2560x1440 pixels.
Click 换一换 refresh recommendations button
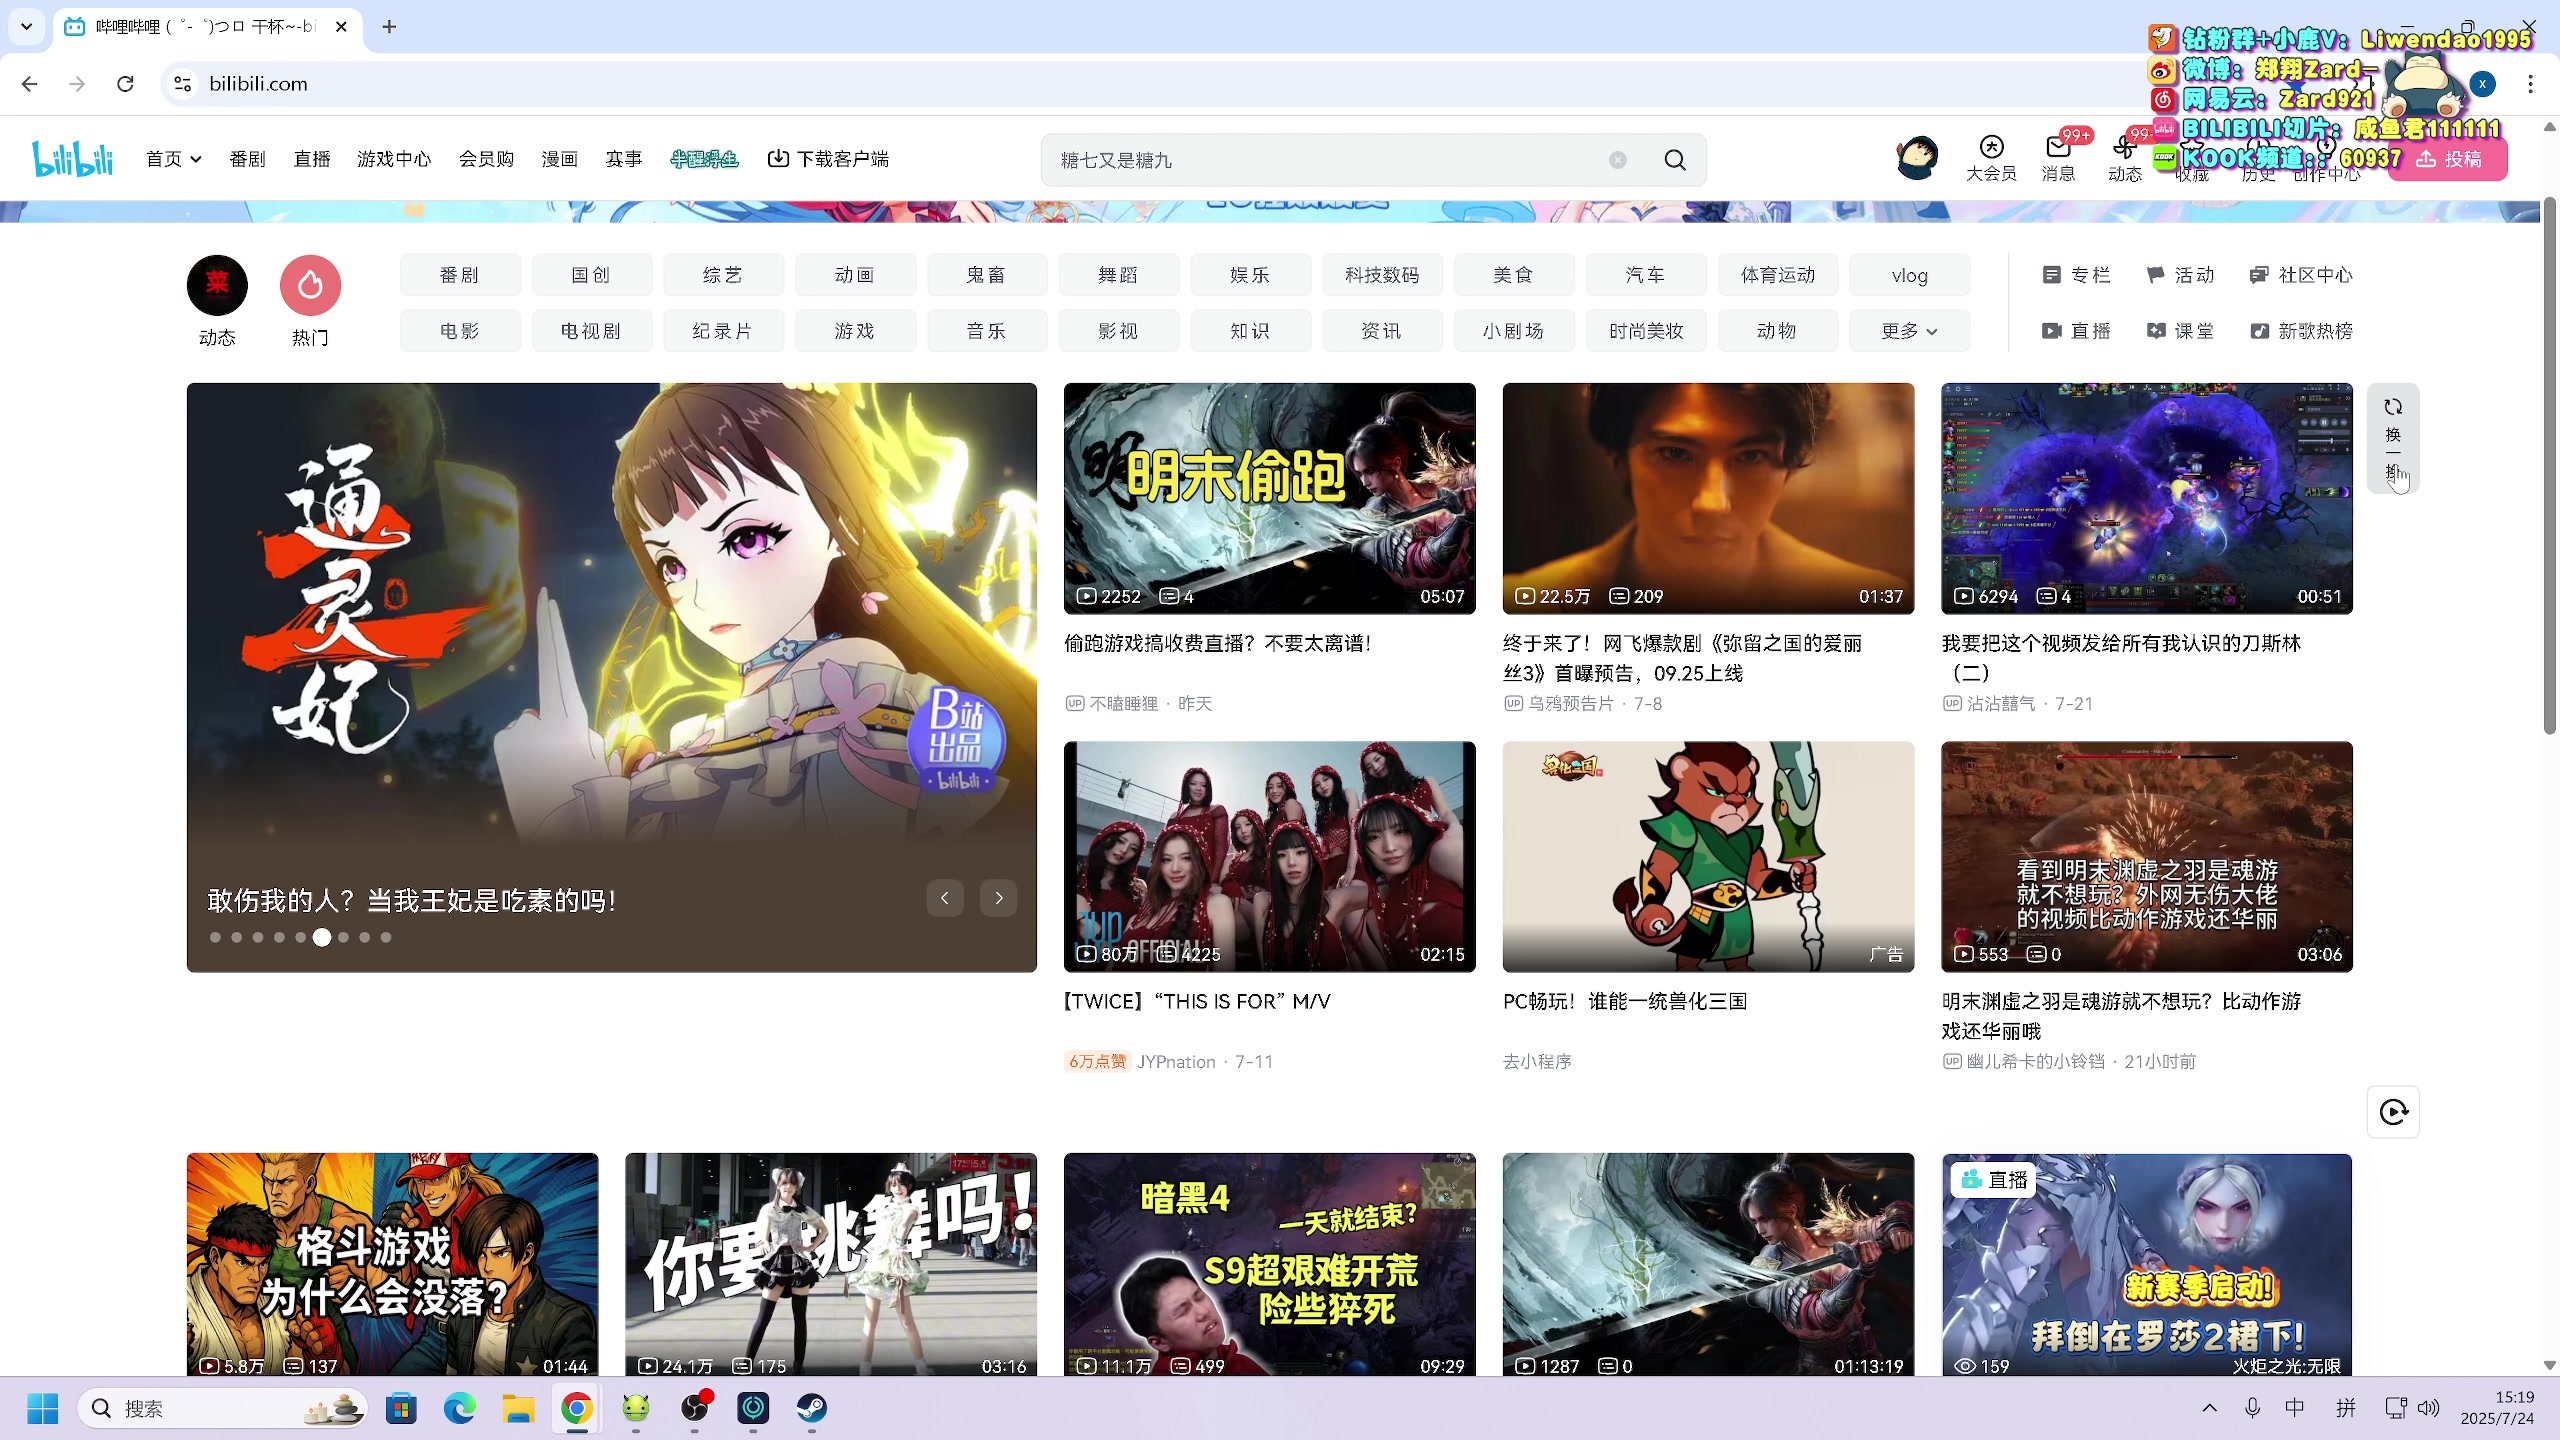[x=2393, y=438]
